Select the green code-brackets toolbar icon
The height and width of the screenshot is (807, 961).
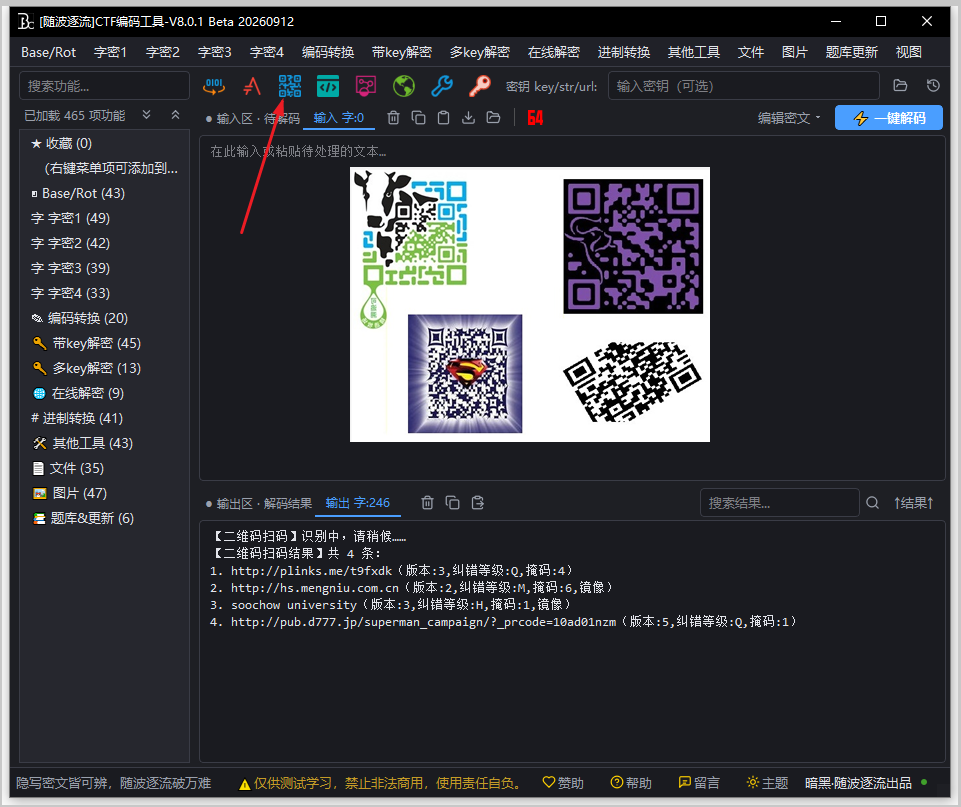(x=328, y=86)
